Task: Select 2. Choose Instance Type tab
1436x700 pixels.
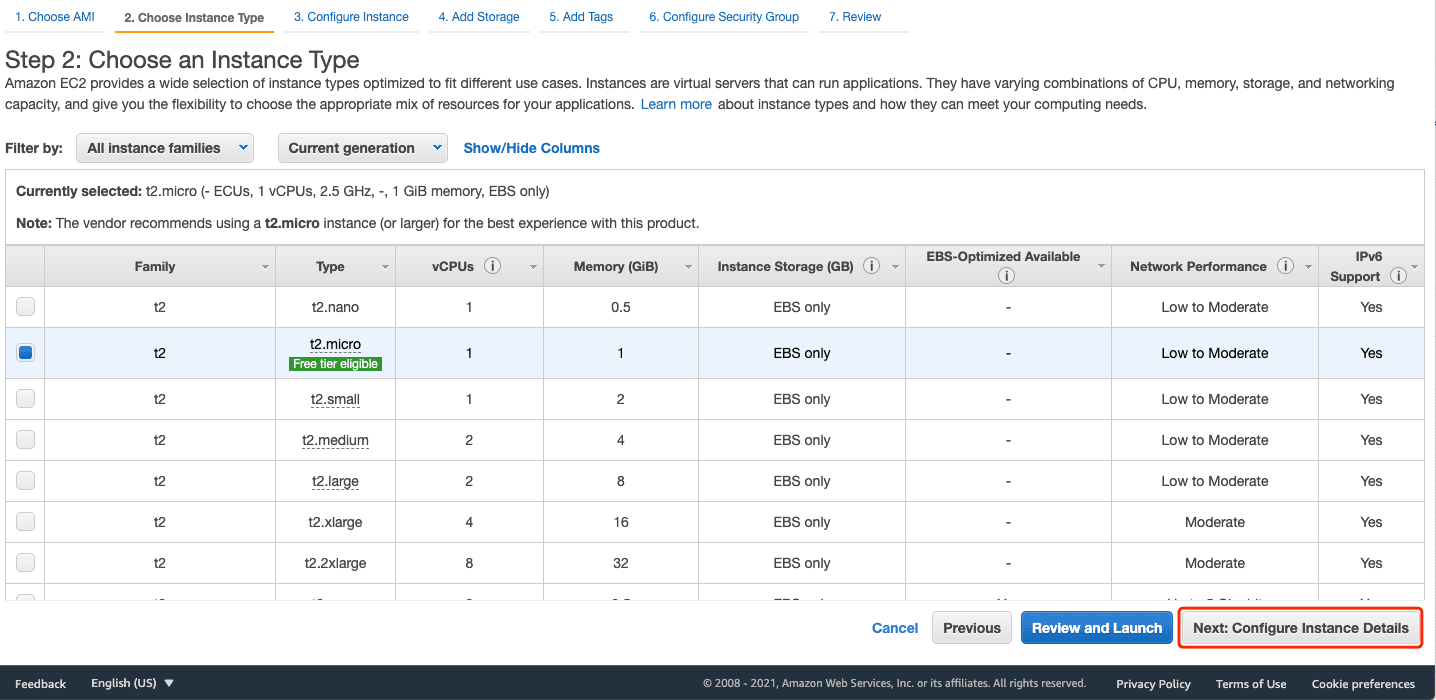Action: pos(194,17)
